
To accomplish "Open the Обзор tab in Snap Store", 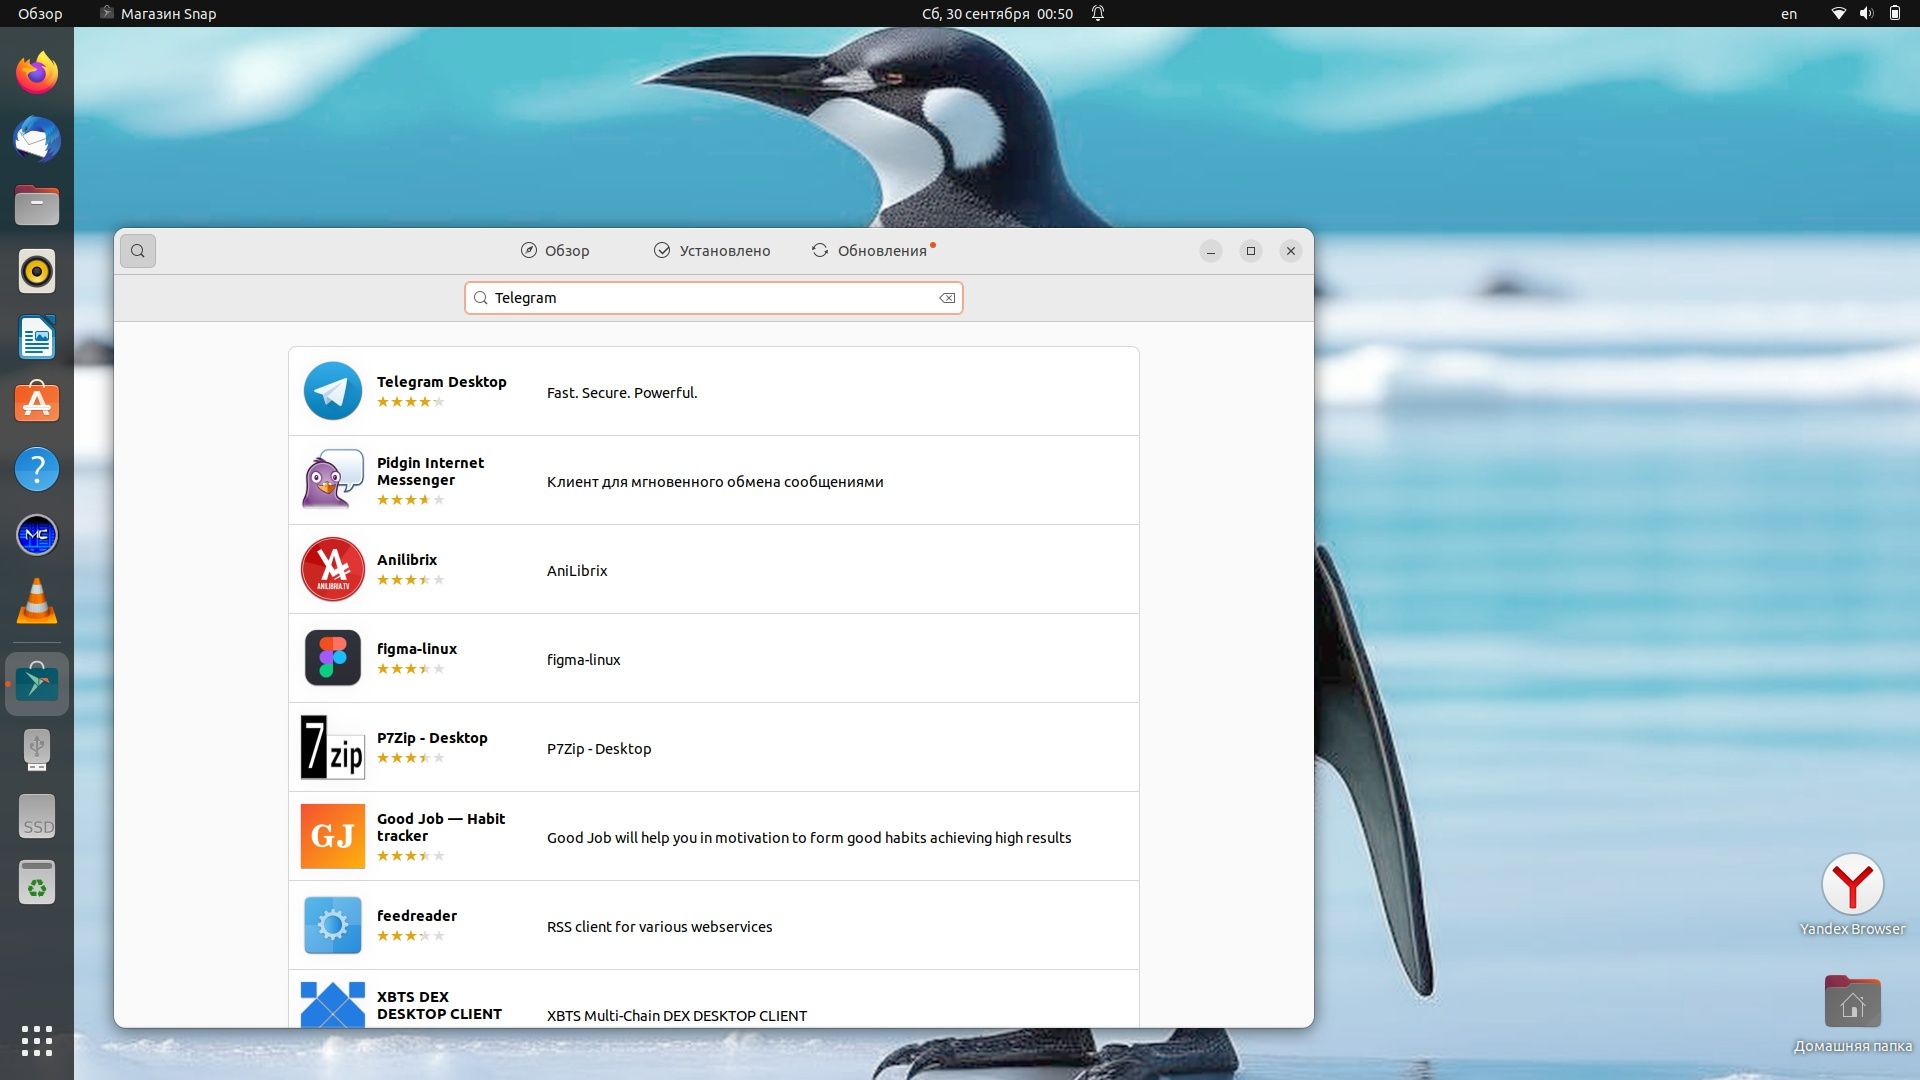I will (555, 251).
